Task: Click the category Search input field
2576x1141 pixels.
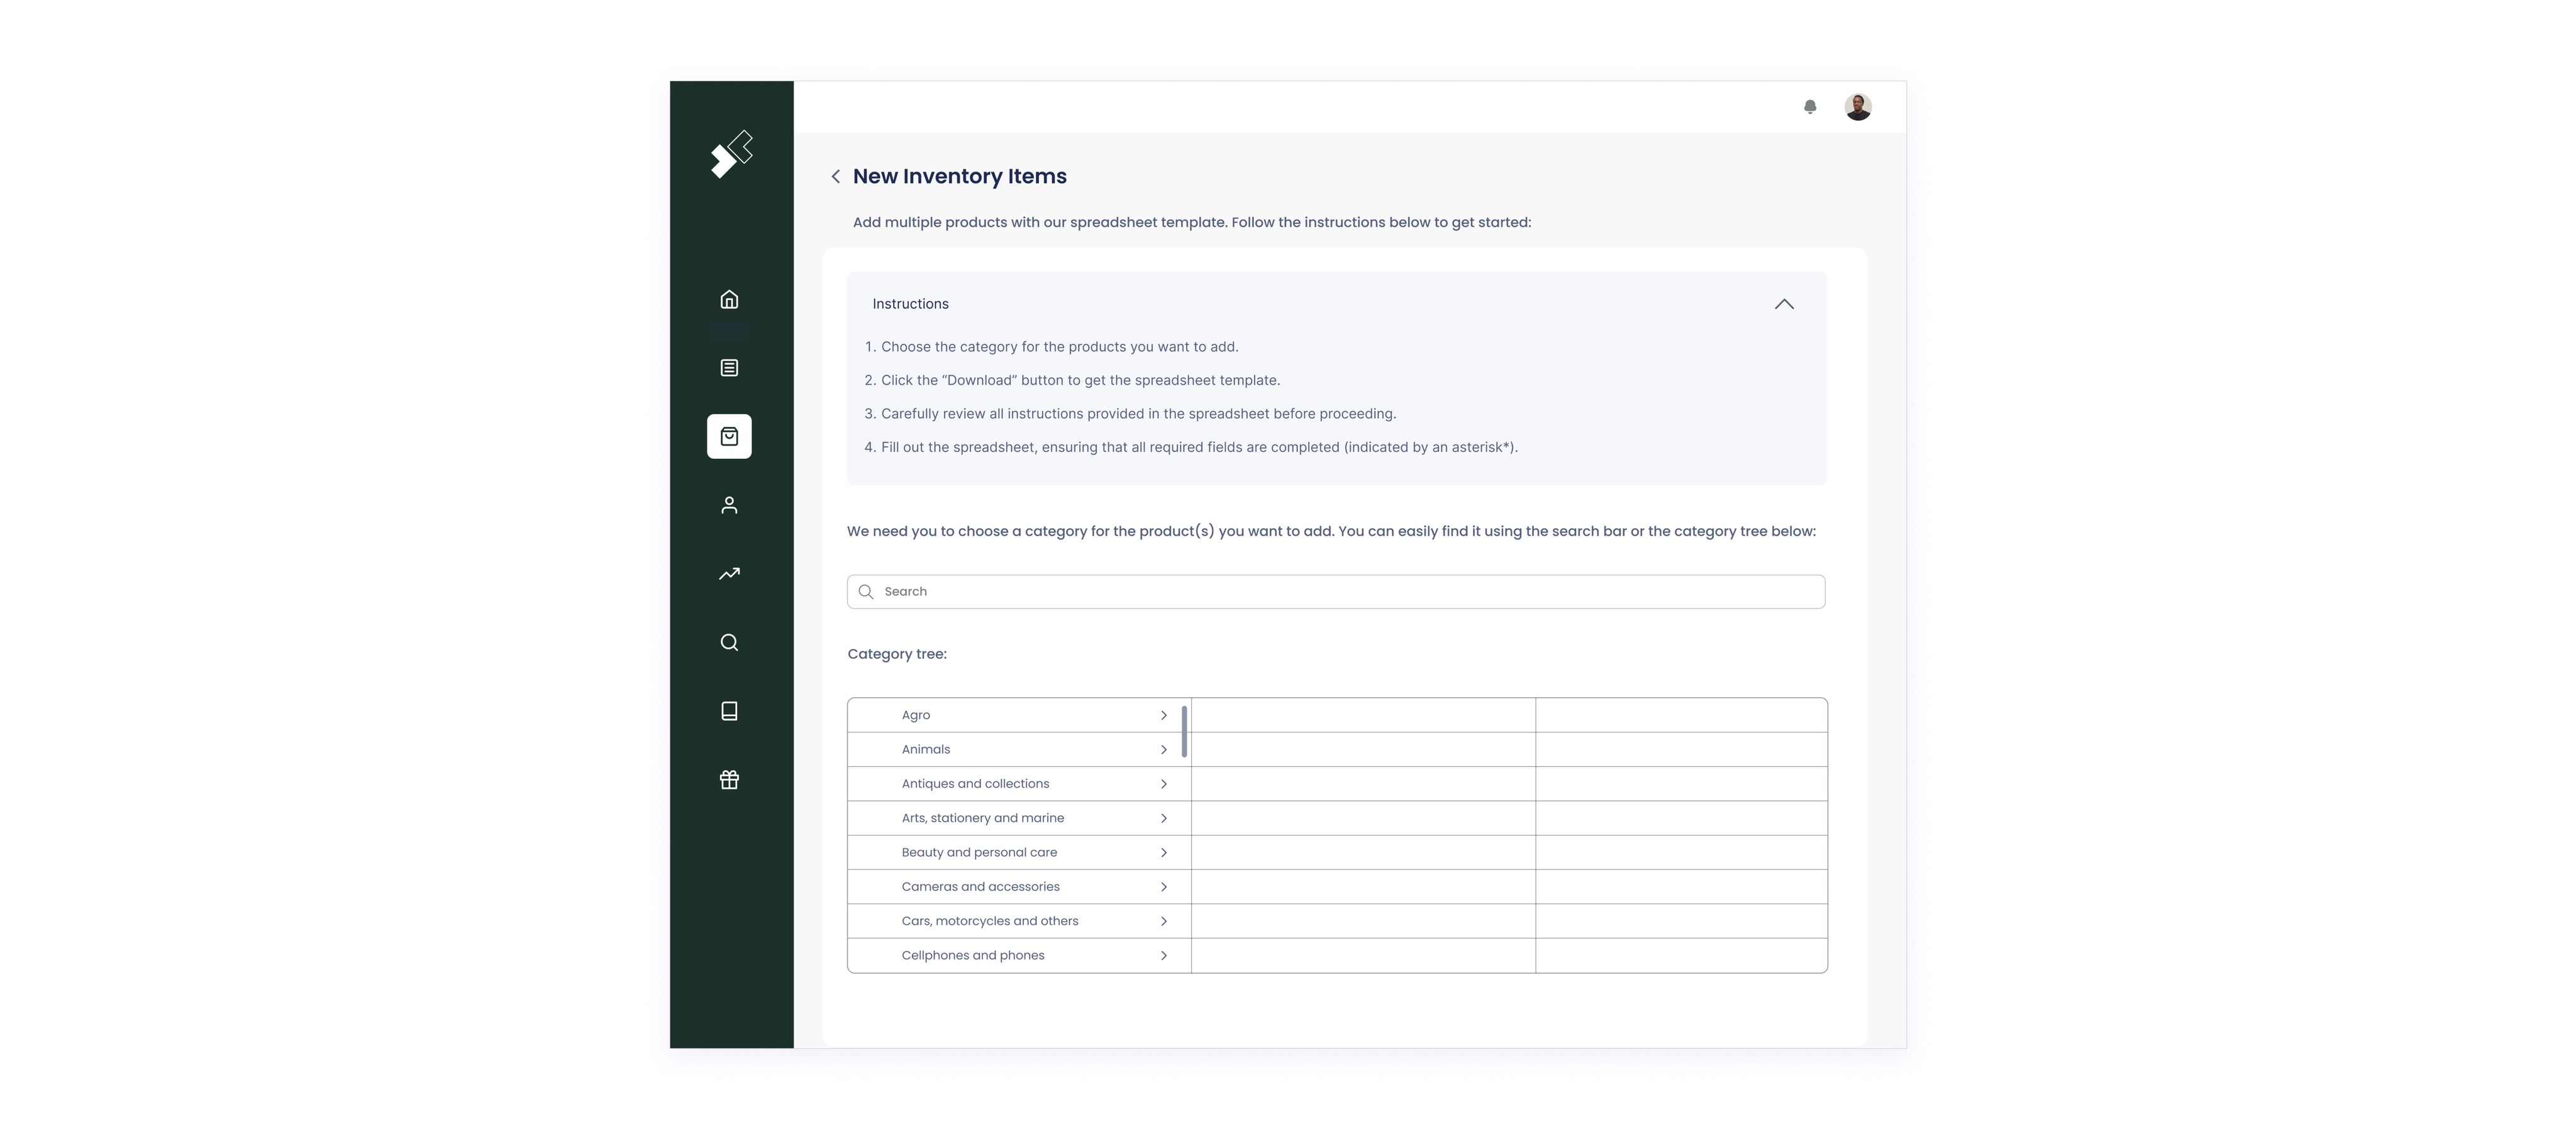Action: (1335, 592)
